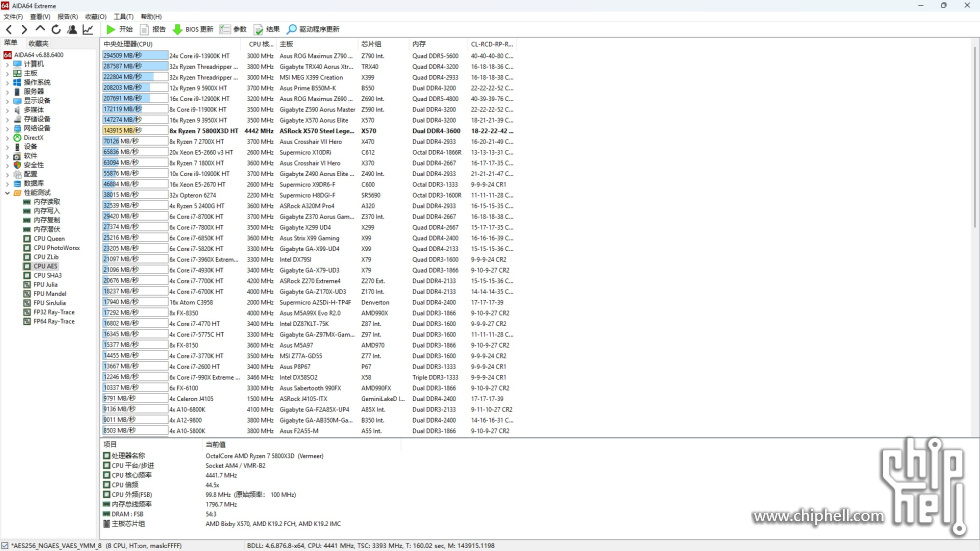980x551 pixels.
Task: Click the green BIOS 更新 download arrow icon
Action: click(178, 29)
